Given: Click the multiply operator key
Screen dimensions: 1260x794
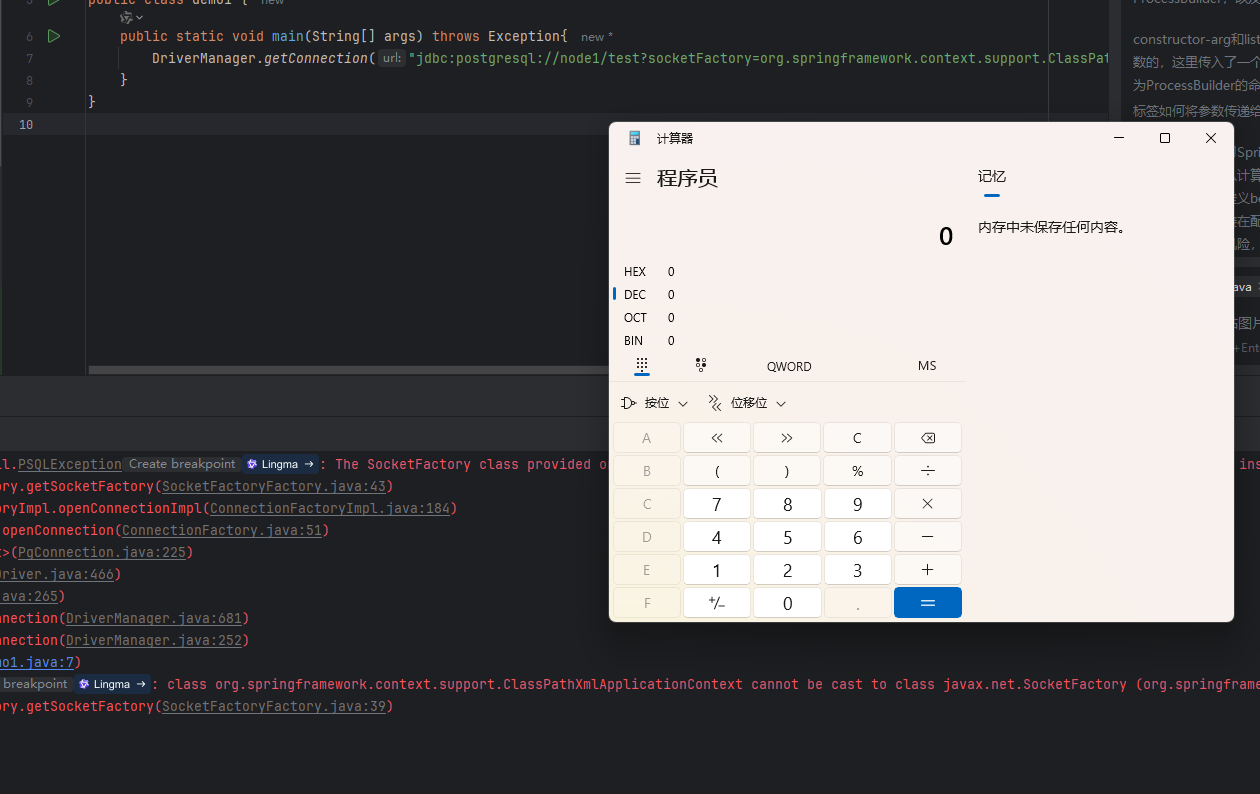Looking at the screenshot, I should click(928, 504).
